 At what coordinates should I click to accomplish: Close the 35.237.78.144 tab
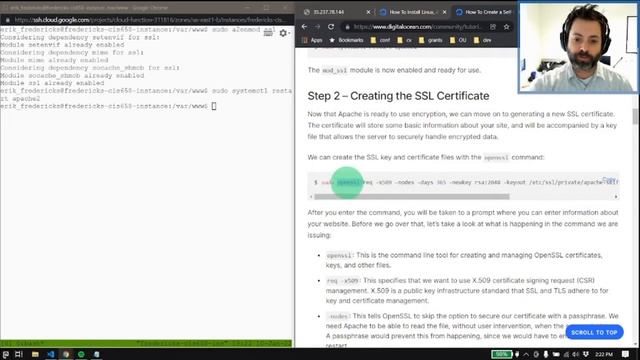[368, 12]
